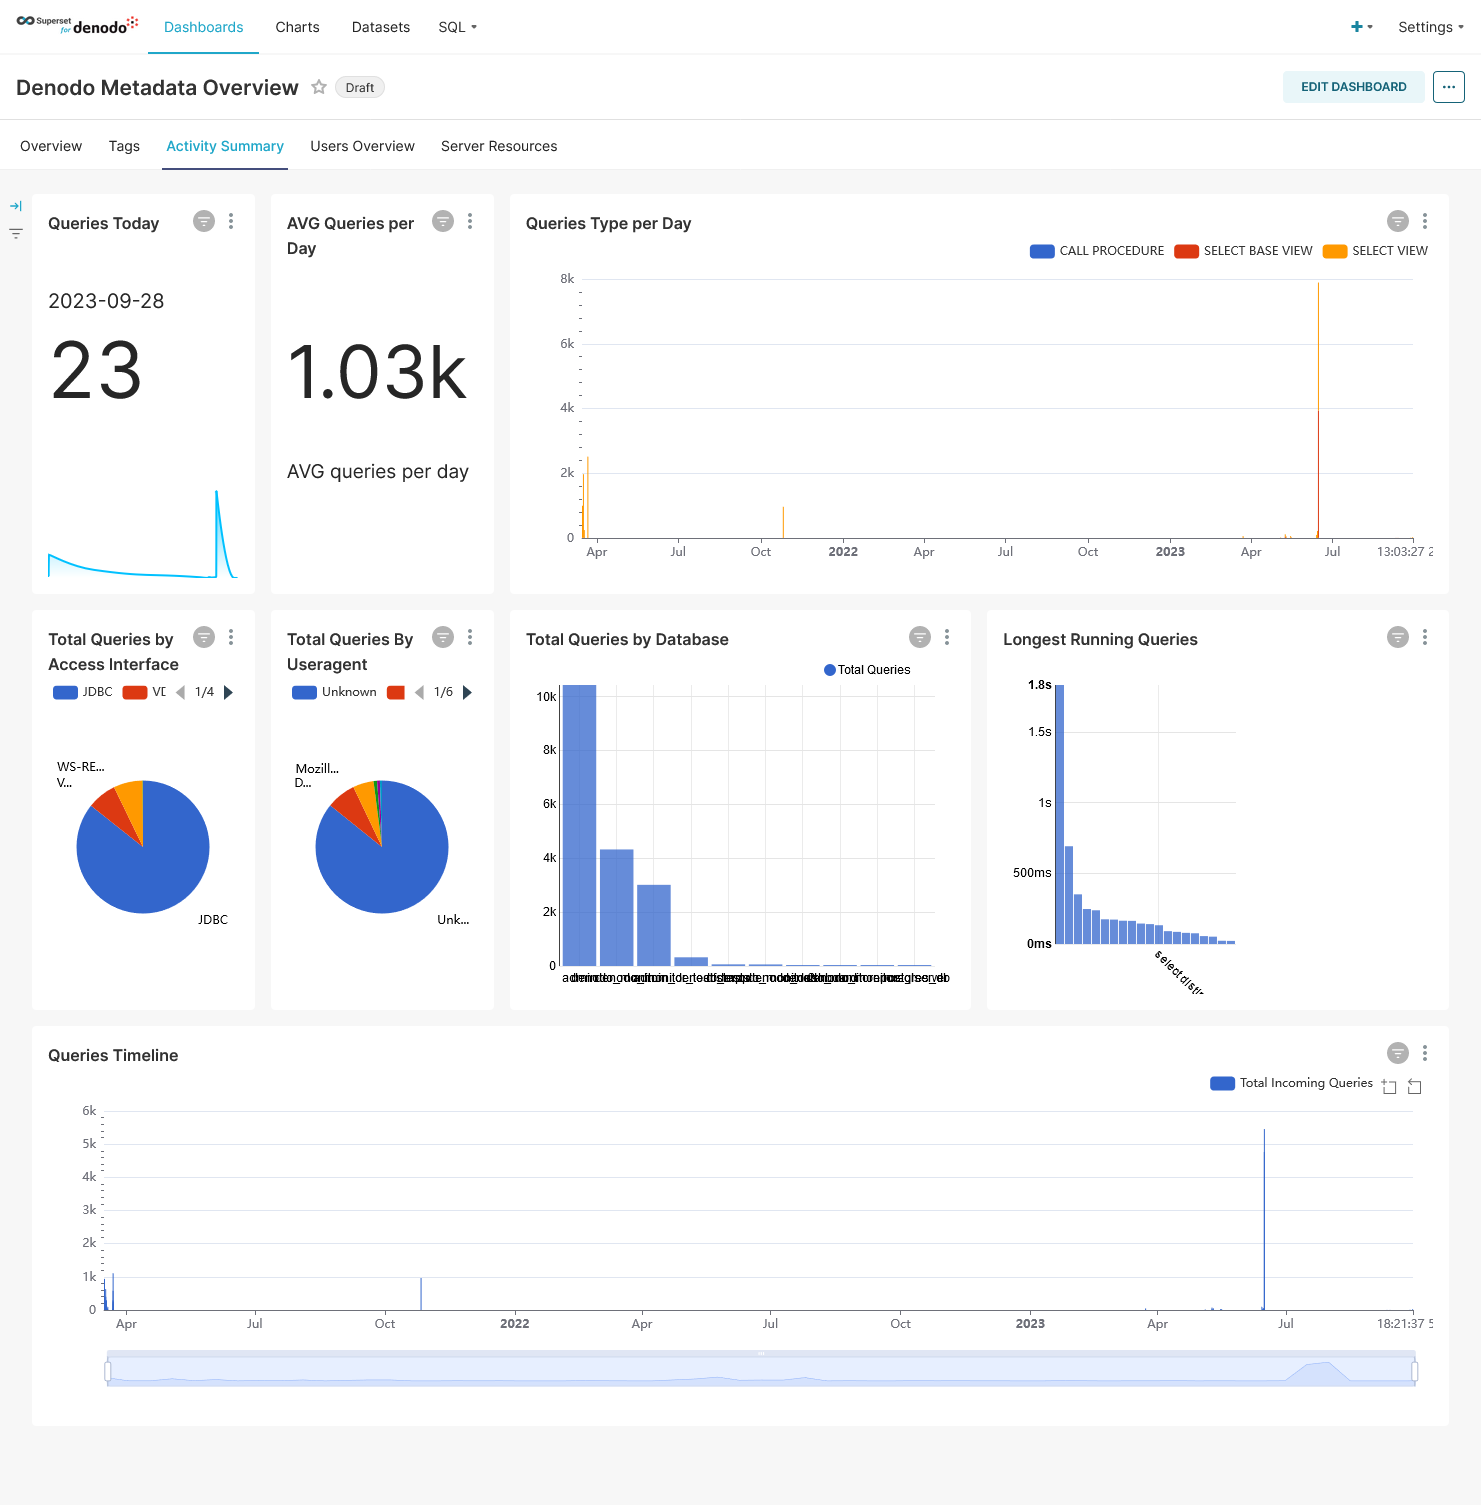
Task: Open the dashboard more-actions ellipsis button
Action: tap(1448, 87)
